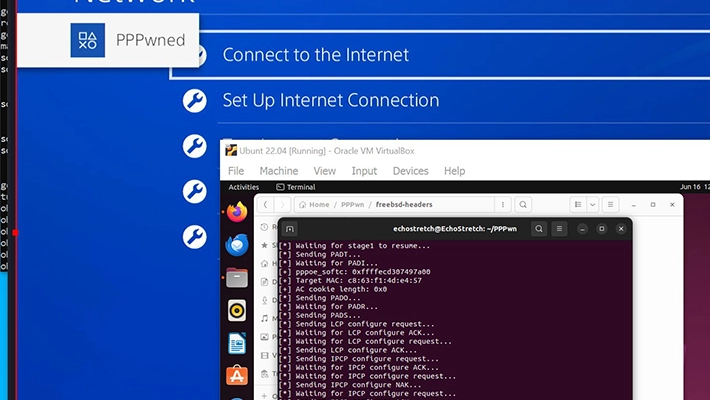Click the 'Sending PADO...' terminal line

tap(320, 298)
